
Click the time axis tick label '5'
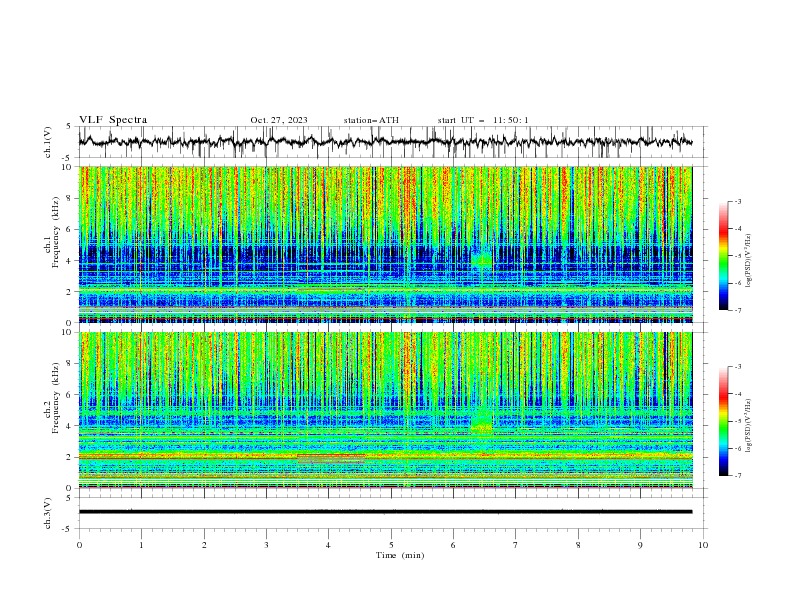click(x=391, y=545)
